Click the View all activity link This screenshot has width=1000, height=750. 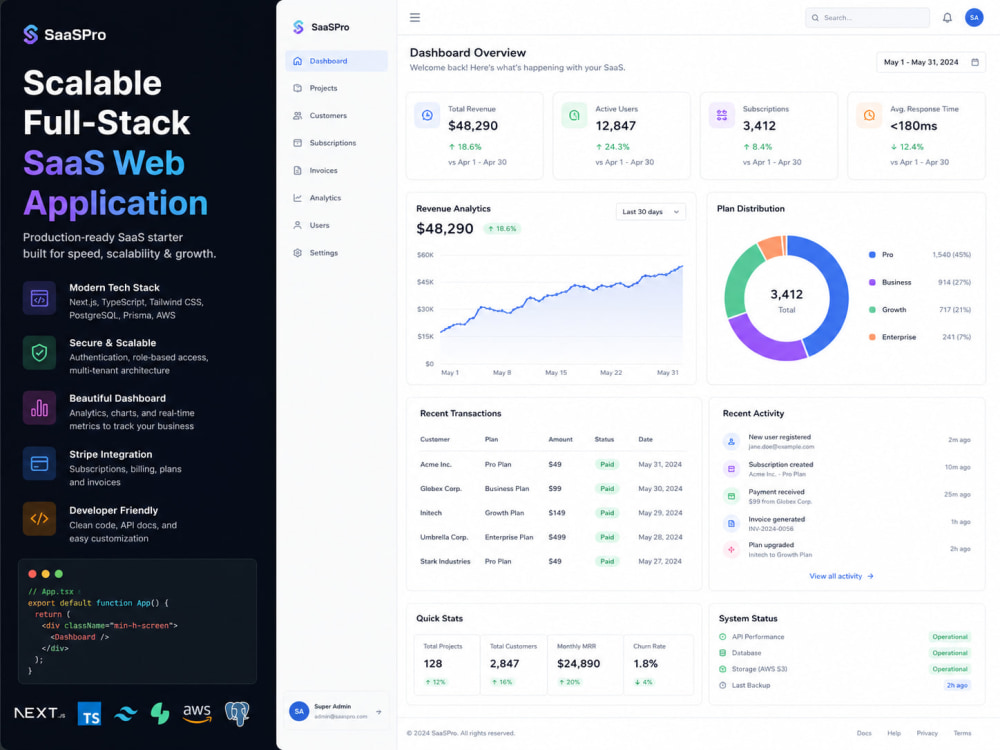pos(841,576)
